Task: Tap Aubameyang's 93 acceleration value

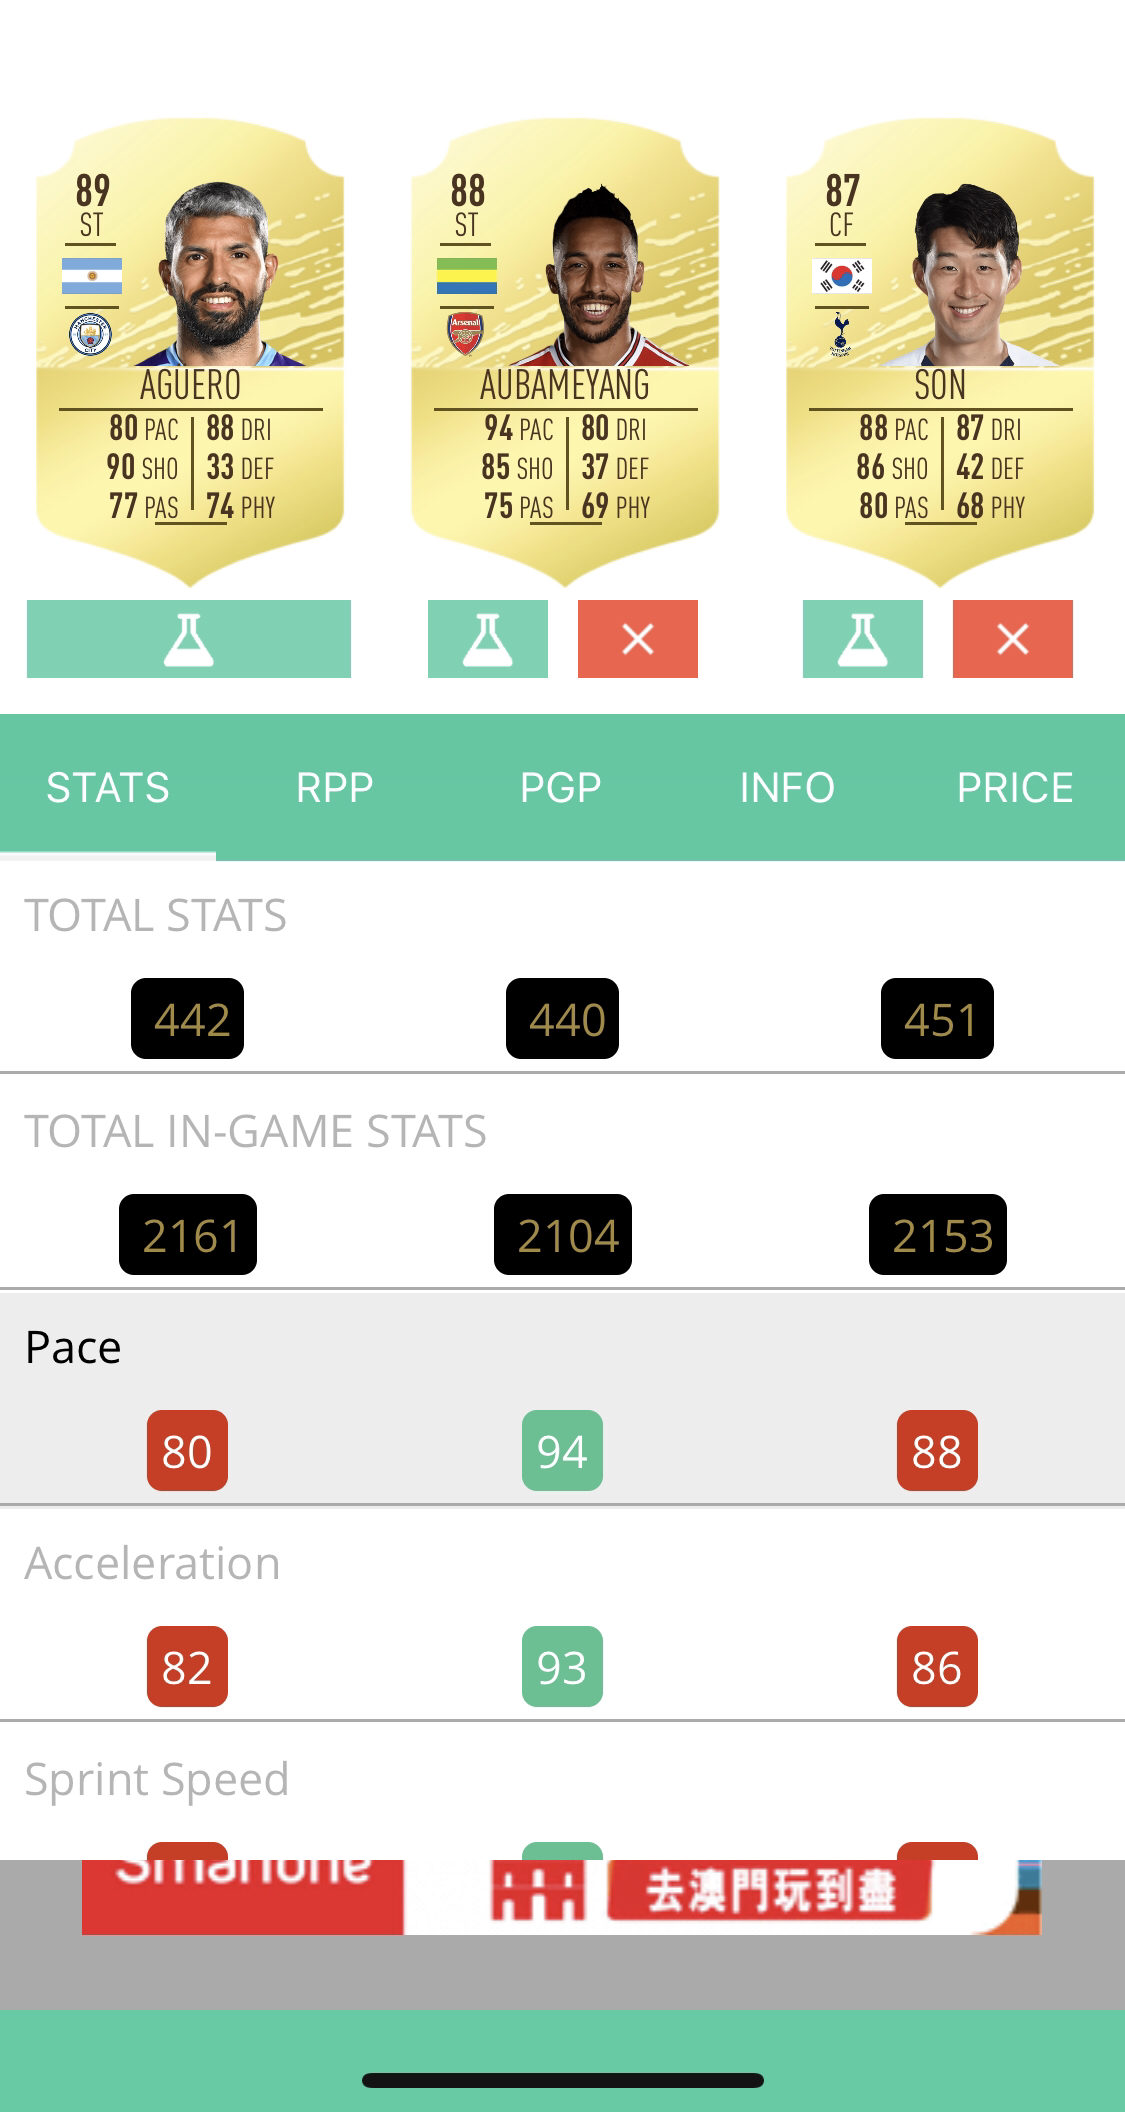Action: 562,1666
